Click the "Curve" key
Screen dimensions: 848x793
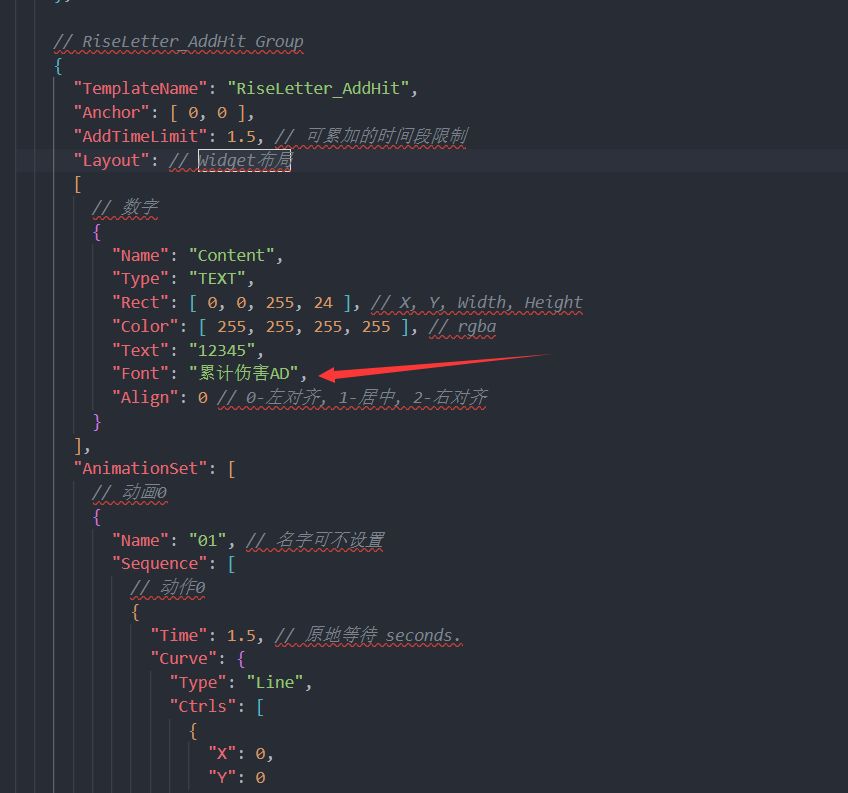[x=183, y=659]
